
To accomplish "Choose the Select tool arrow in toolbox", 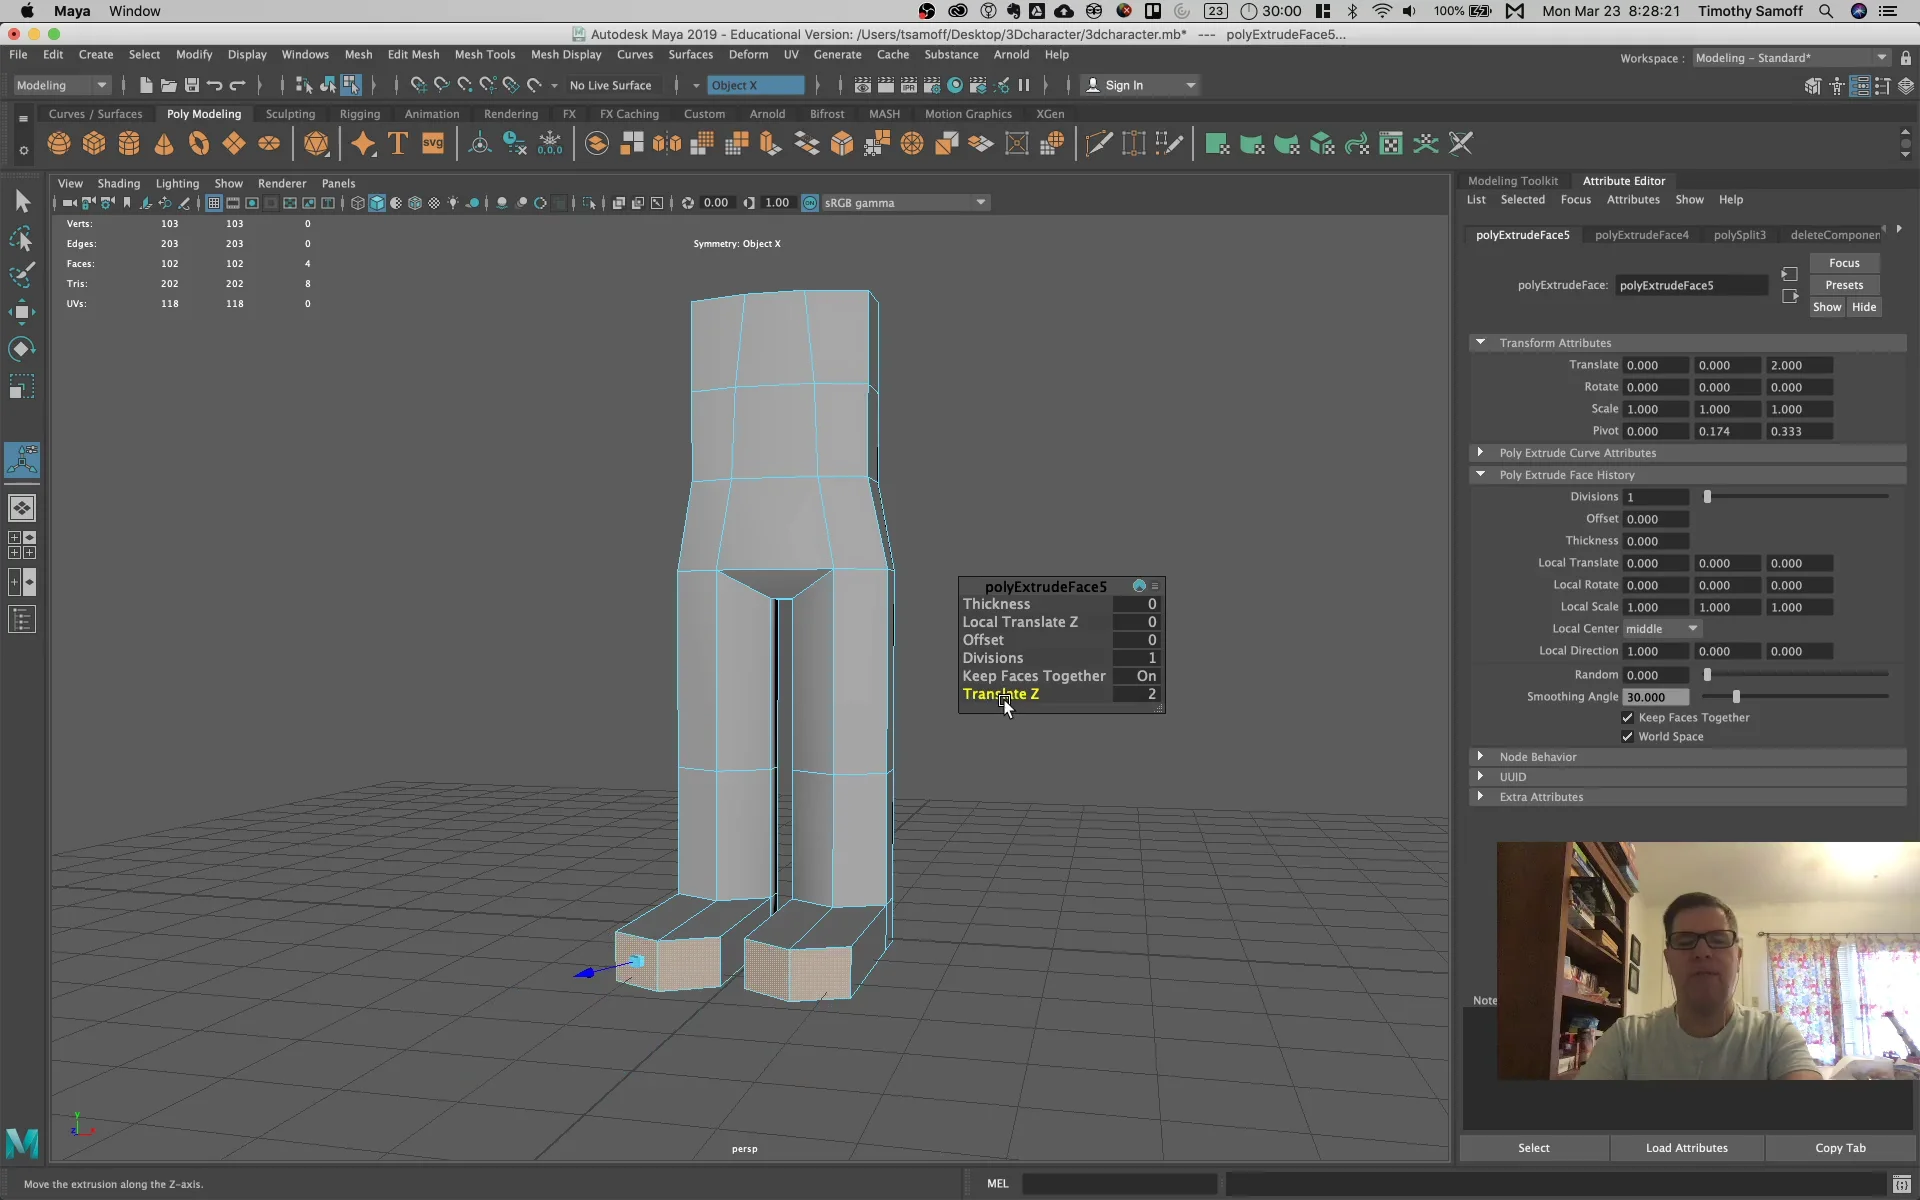I will pyautogui.click(x=22, y=202).
